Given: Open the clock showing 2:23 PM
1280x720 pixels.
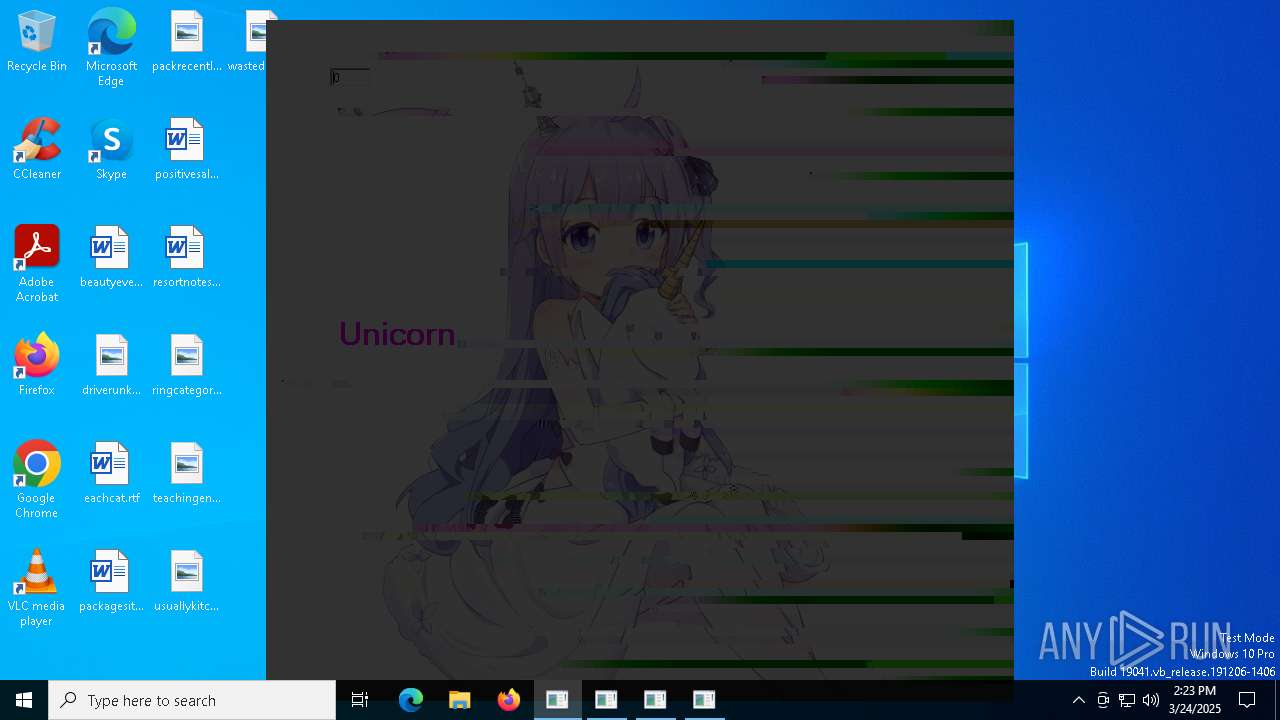Looking at the screenshot, I should 1194,700.
